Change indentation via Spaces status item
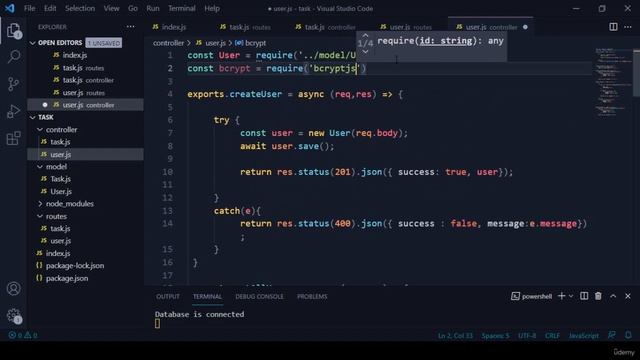 (x=495, y=336)
